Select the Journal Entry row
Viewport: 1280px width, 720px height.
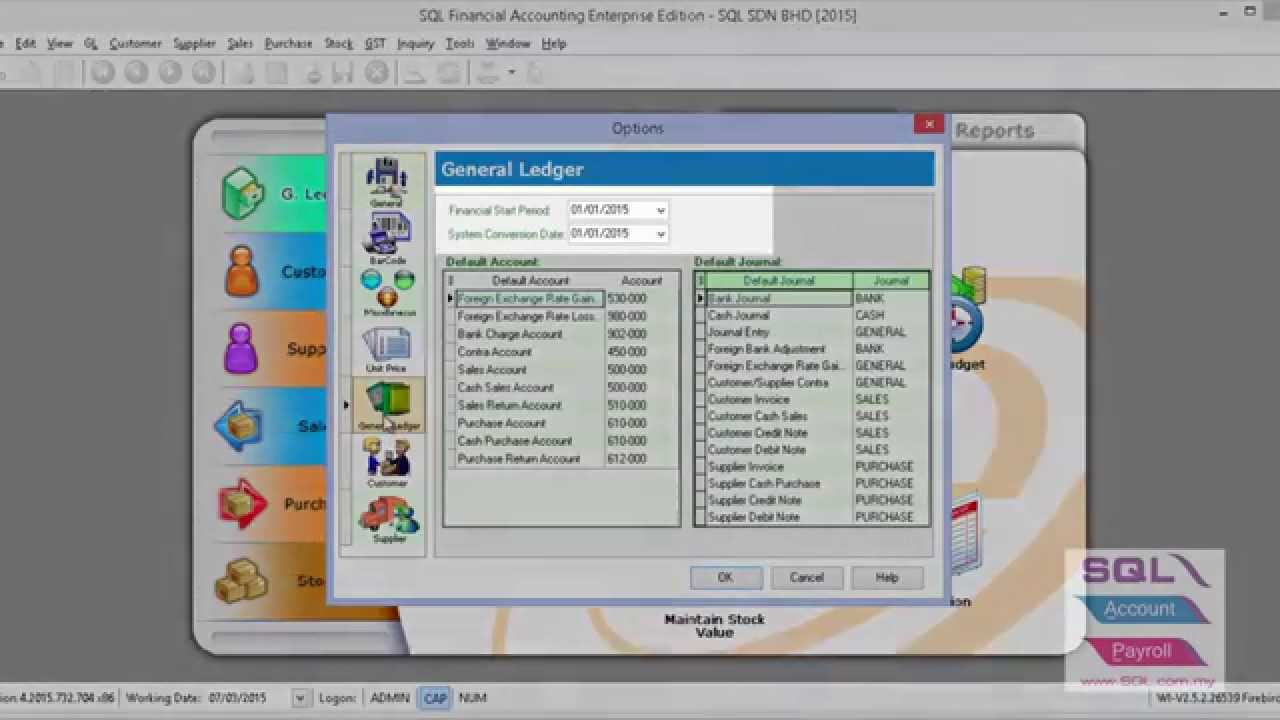point(812,332)
